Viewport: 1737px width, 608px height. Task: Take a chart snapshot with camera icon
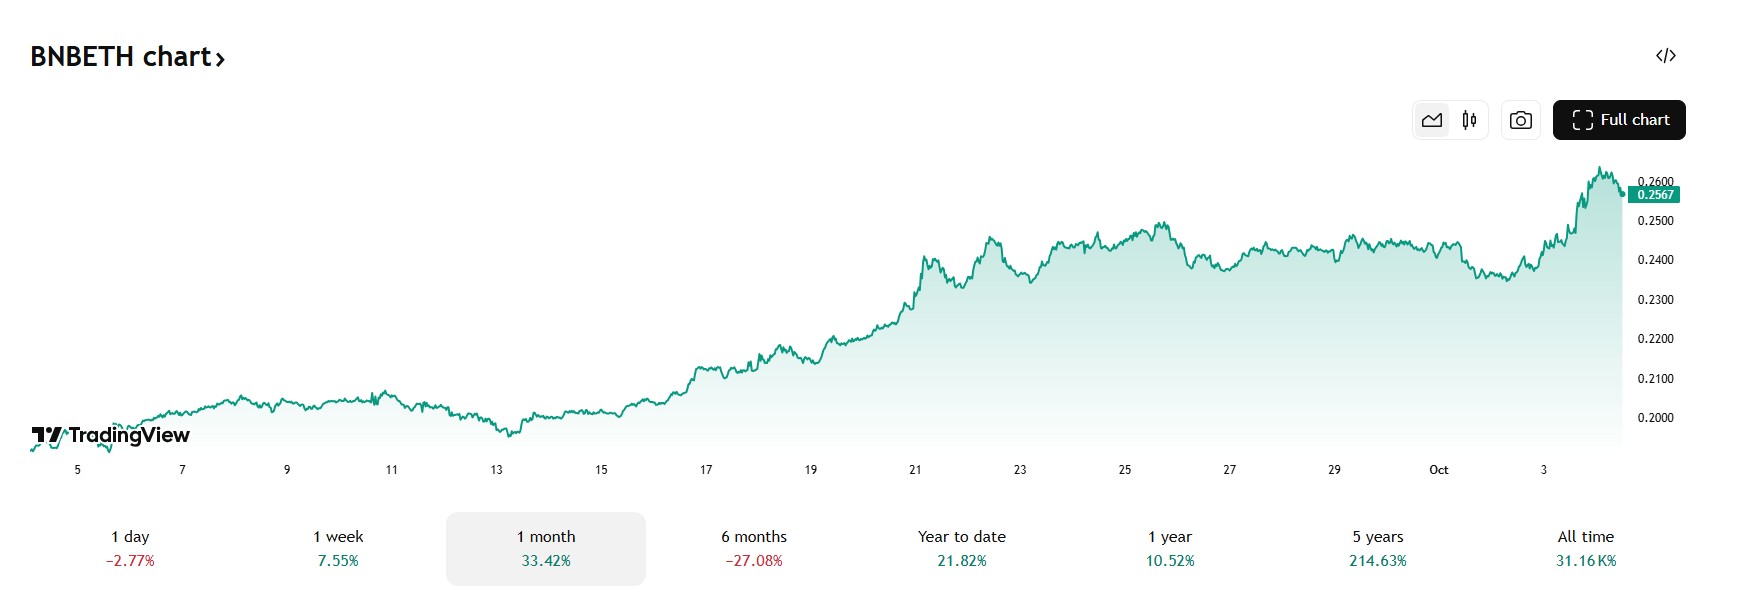pos(1520,120)
